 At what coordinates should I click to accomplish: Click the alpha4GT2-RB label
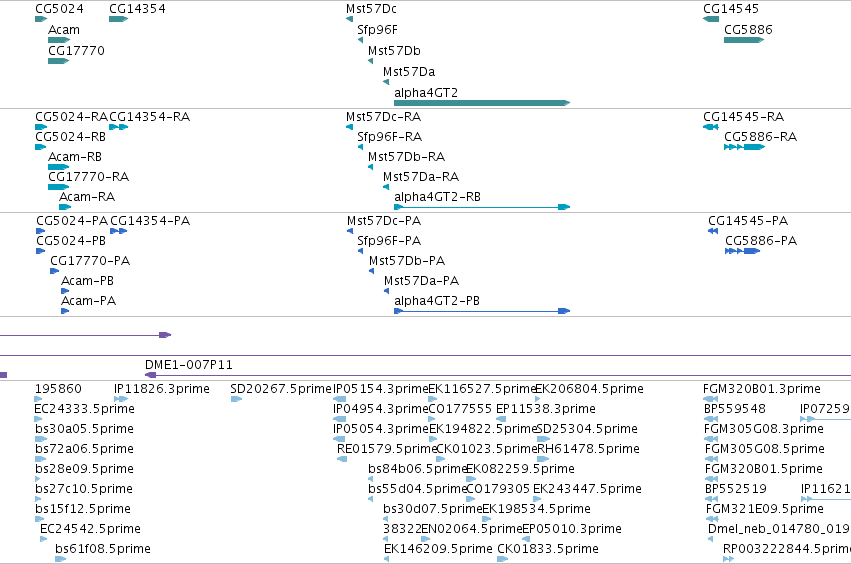pyautogui.click(x=437, y=197)
